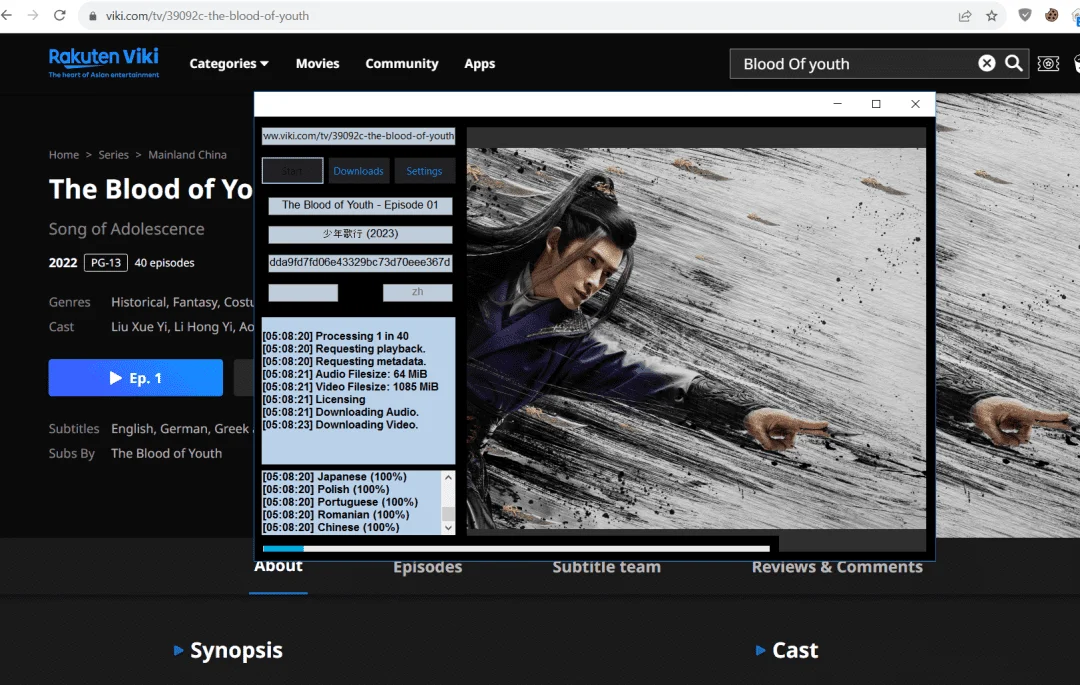Select the Romanian (100%) subtitle row
The height and width of the screenshot is (685, 1080).
336,514
